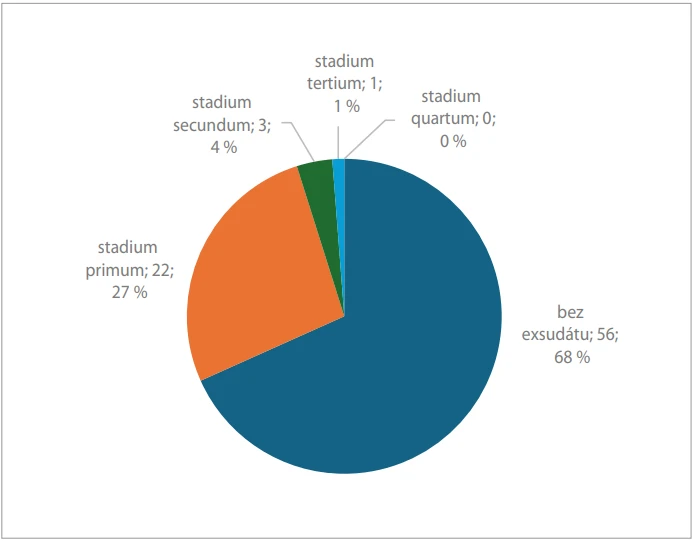Click empty chart area below the pie
The width and height of the screenshot is (692, 541).
point(344,505)
